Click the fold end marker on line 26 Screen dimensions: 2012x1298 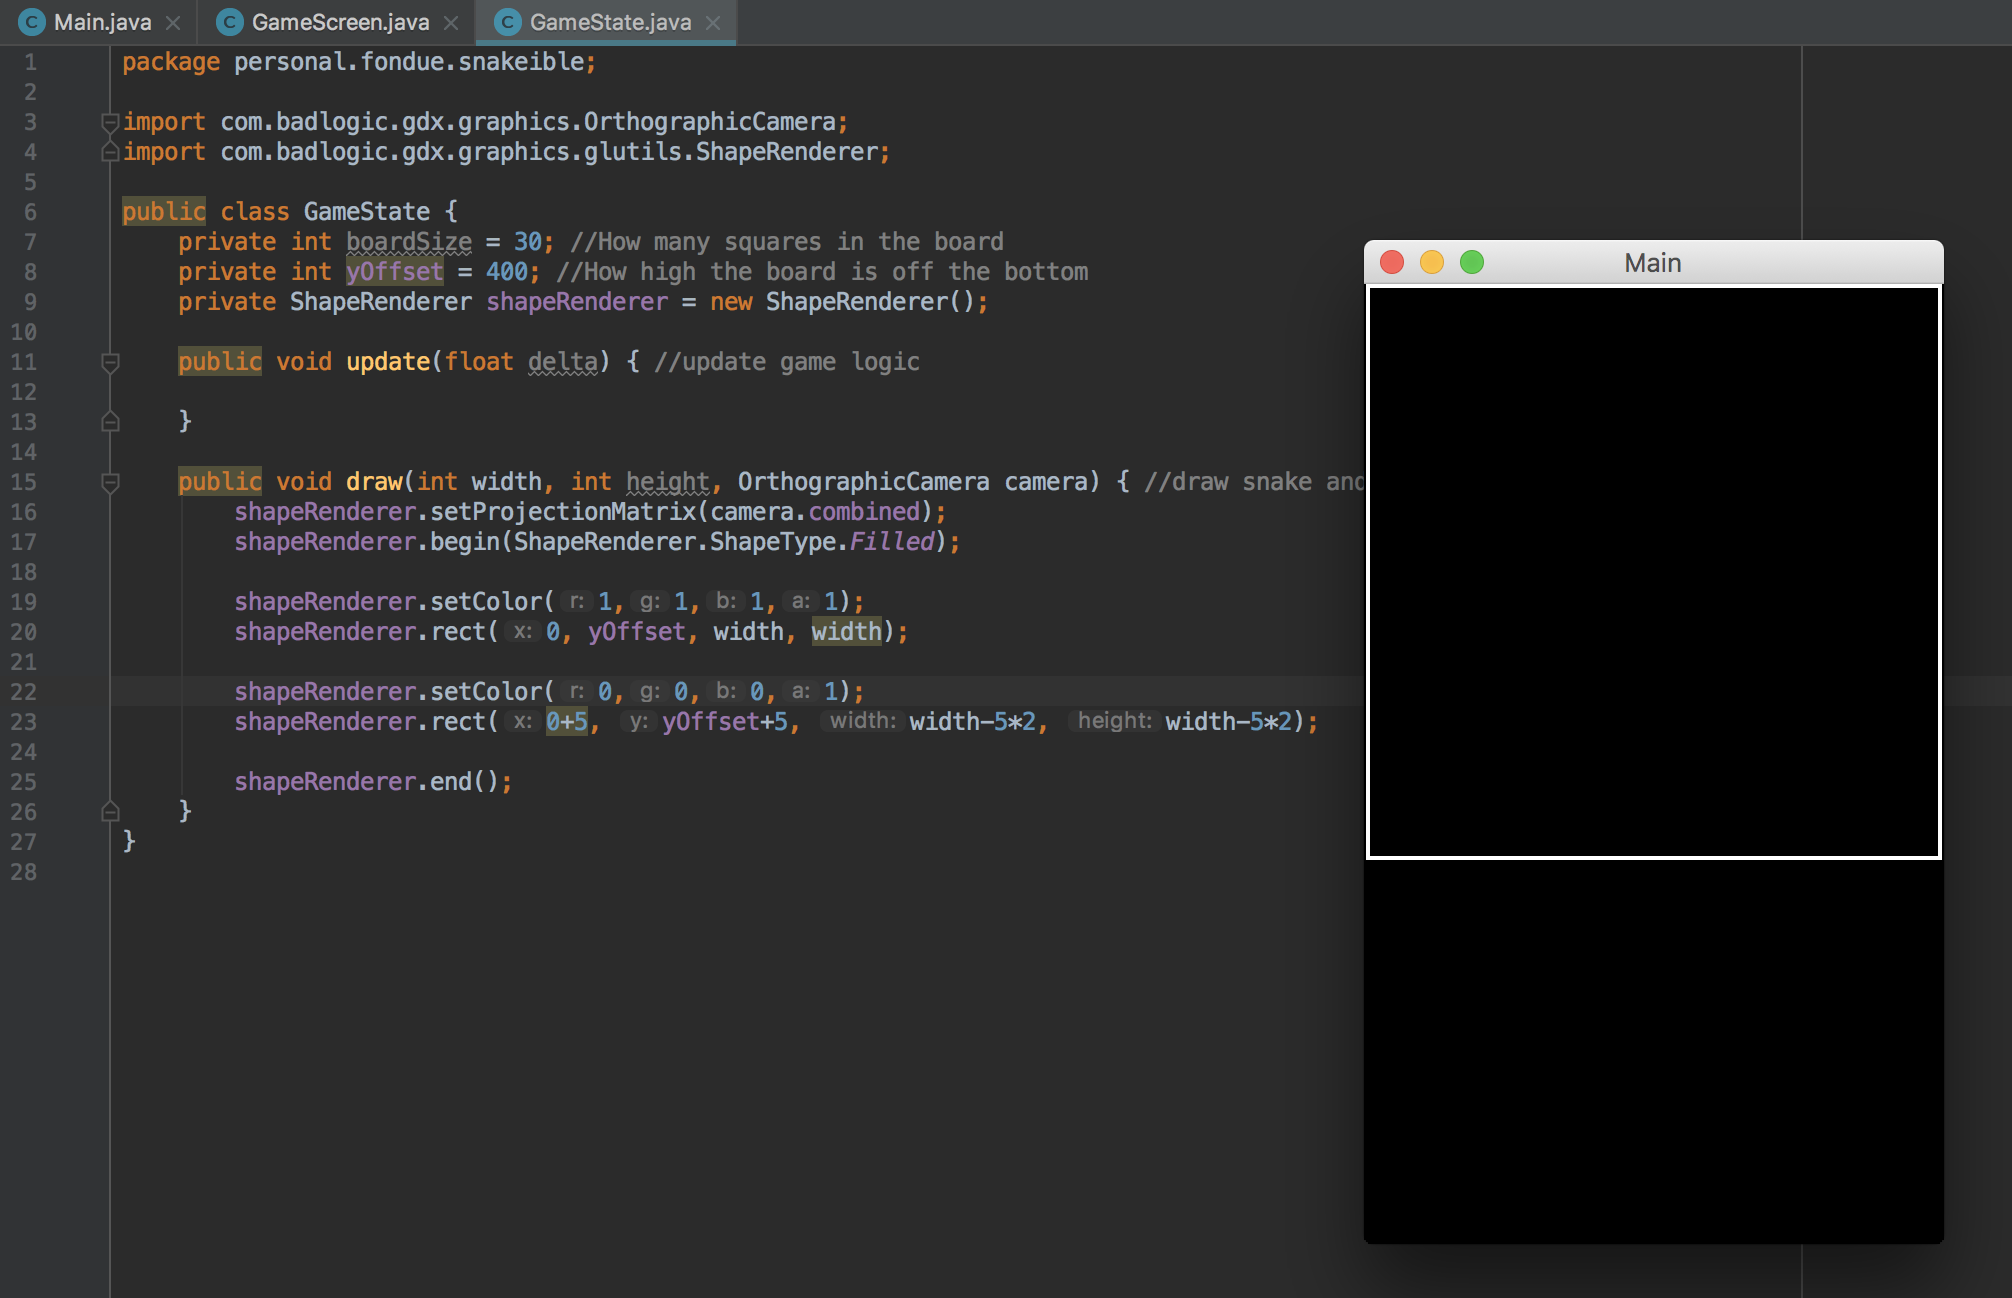click(110, 812)
